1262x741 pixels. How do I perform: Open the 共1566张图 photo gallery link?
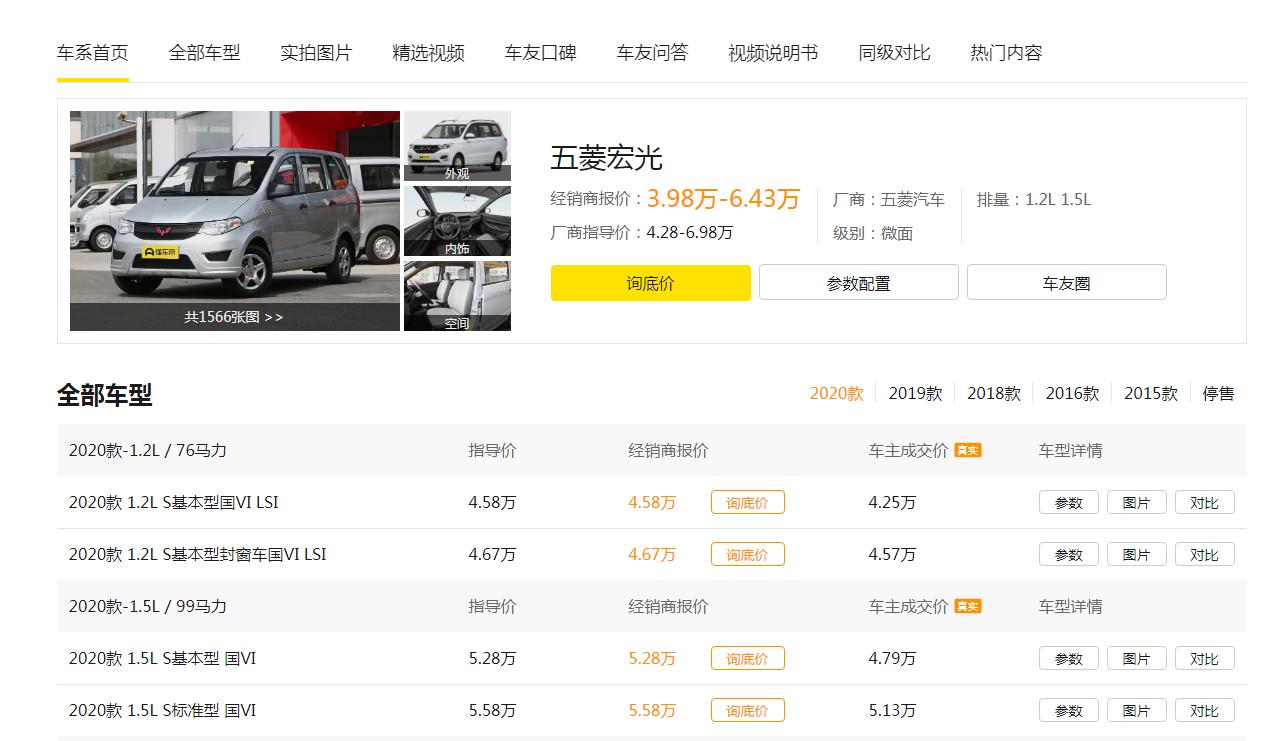click(234, 317)
